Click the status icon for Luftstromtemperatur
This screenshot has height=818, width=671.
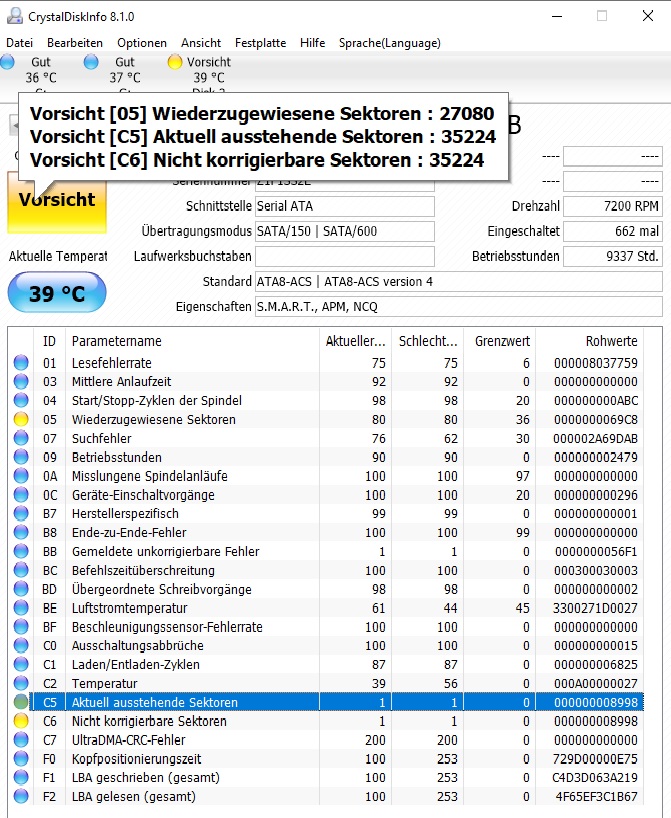[21, 608]
